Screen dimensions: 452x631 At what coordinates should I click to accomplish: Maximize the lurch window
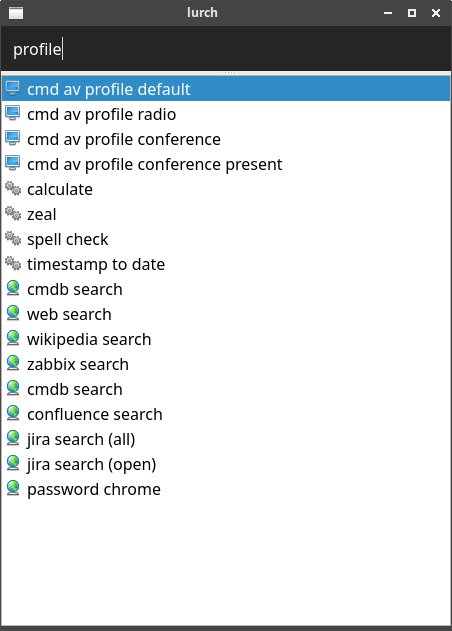point(412,13)
